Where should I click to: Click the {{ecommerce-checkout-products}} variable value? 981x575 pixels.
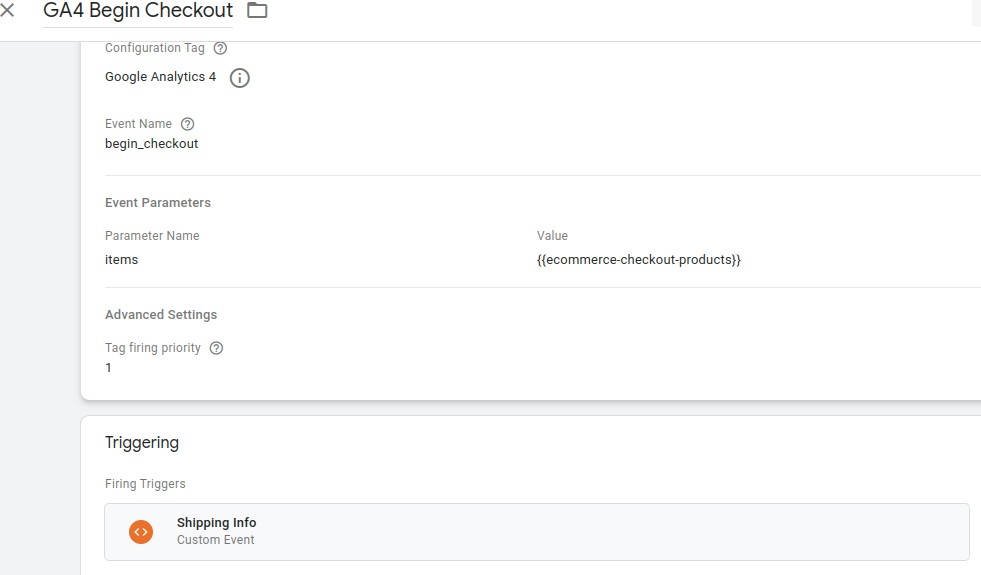pos(638,260)
